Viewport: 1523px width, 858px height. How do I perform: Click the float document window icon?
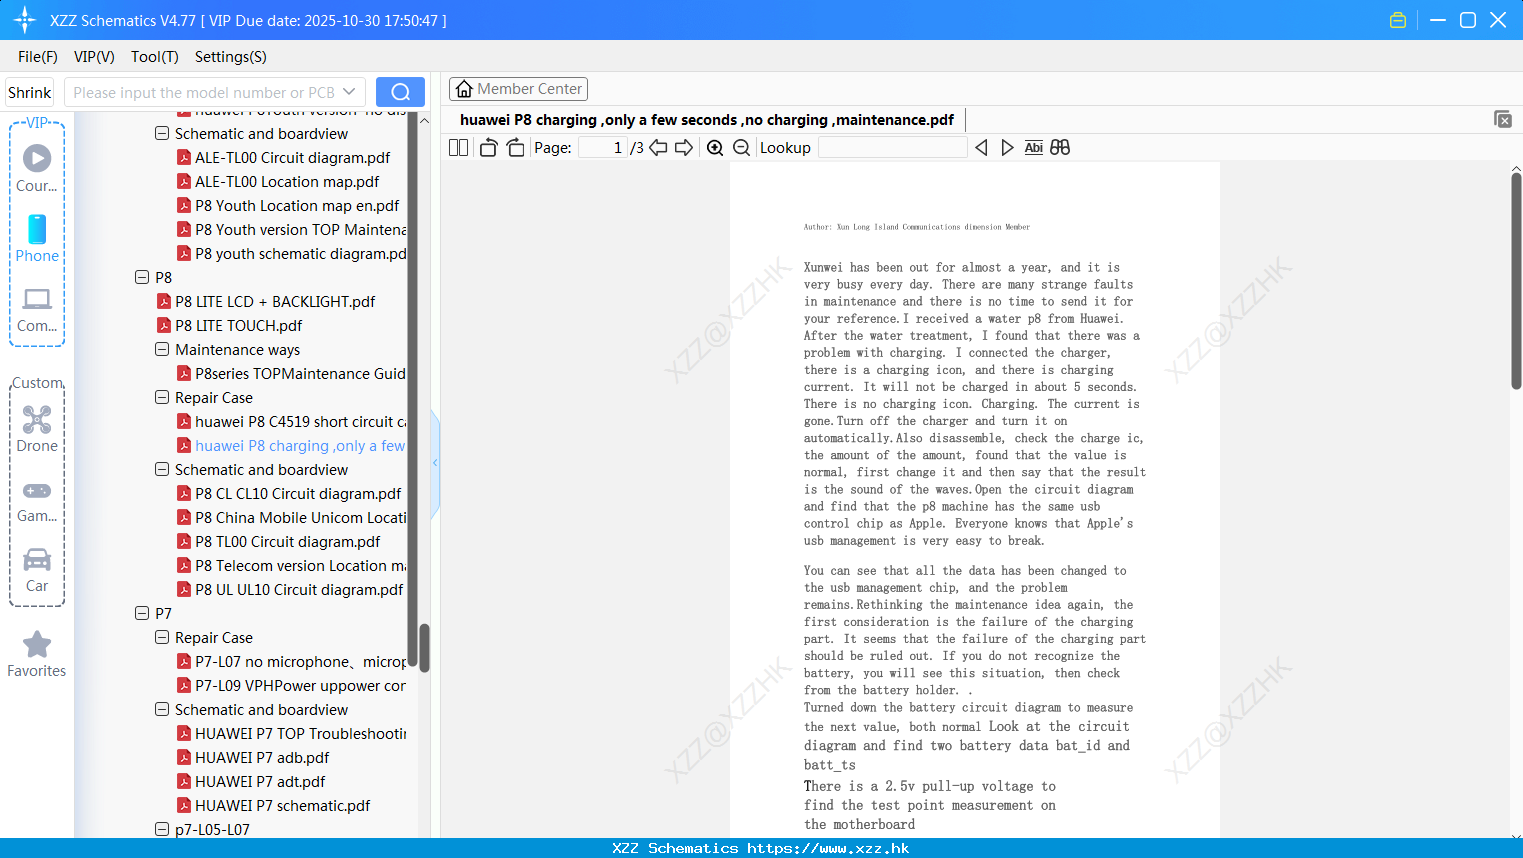(x=1503, y=119)
